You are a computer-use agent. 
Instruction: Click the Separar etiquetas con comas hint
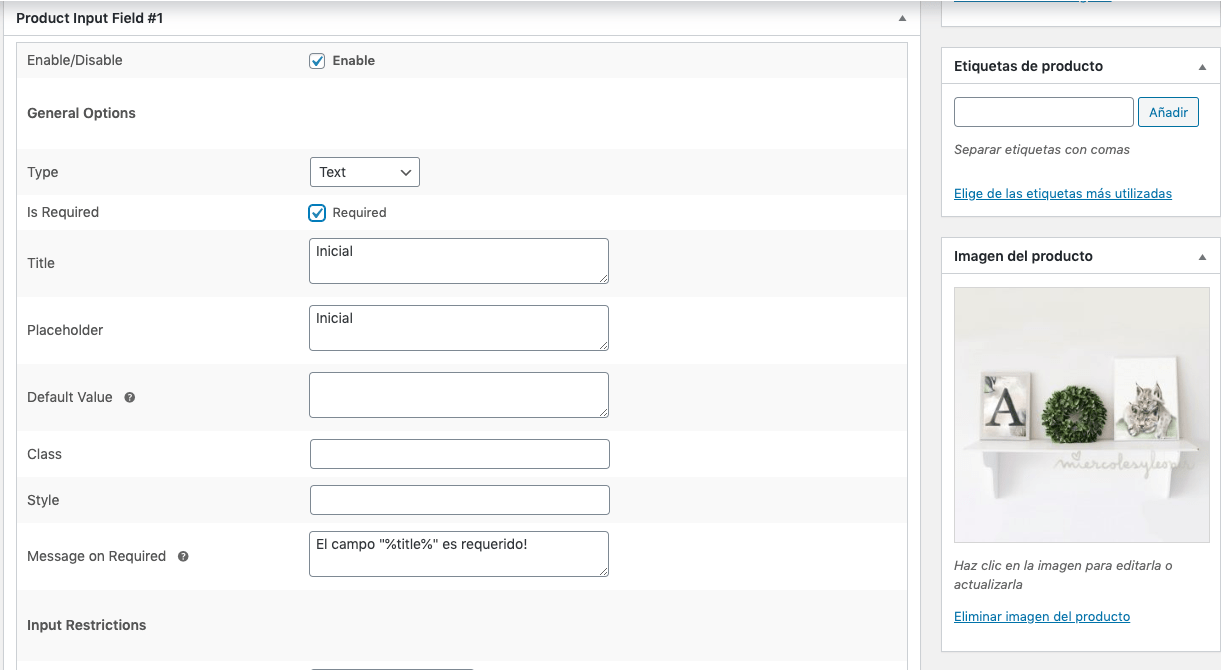click(1042, 149)
